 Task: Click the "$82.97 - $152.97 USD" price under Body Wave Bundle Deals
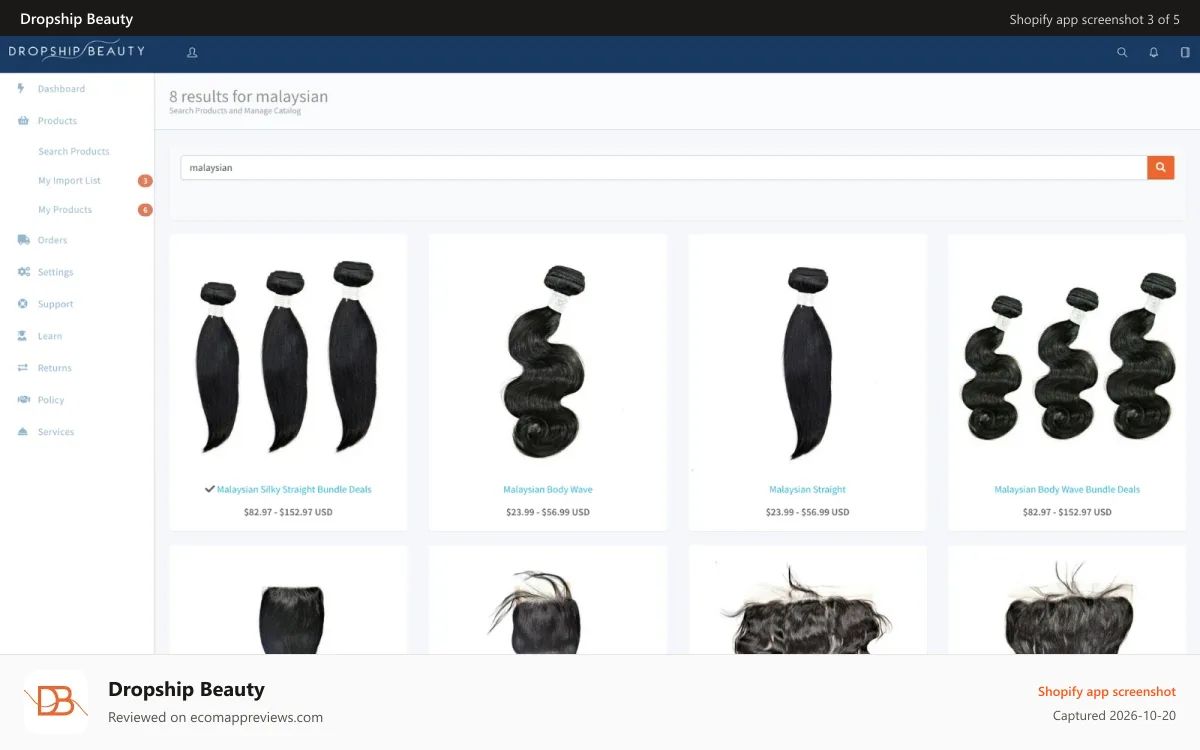tap(1067, 512)
